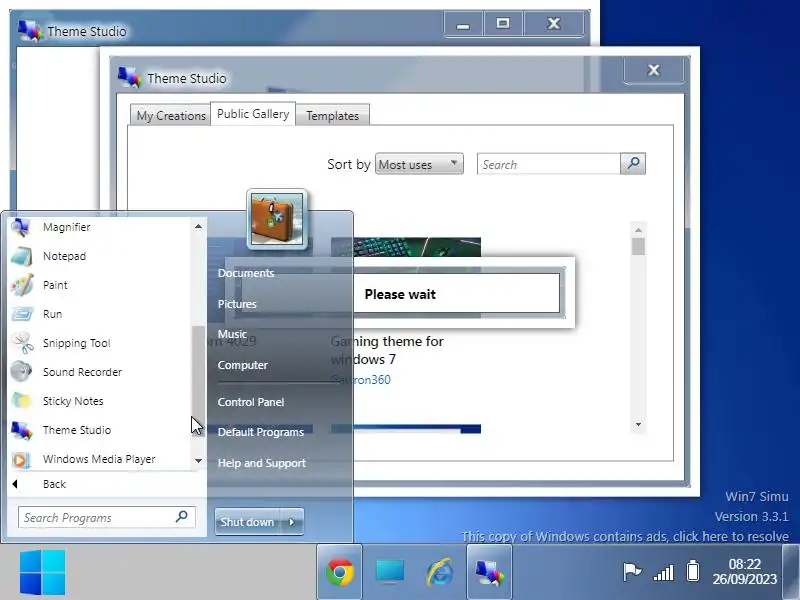Open Computer in the start menu
This screenshot has height=600, width=800.
tap(243, 365)
